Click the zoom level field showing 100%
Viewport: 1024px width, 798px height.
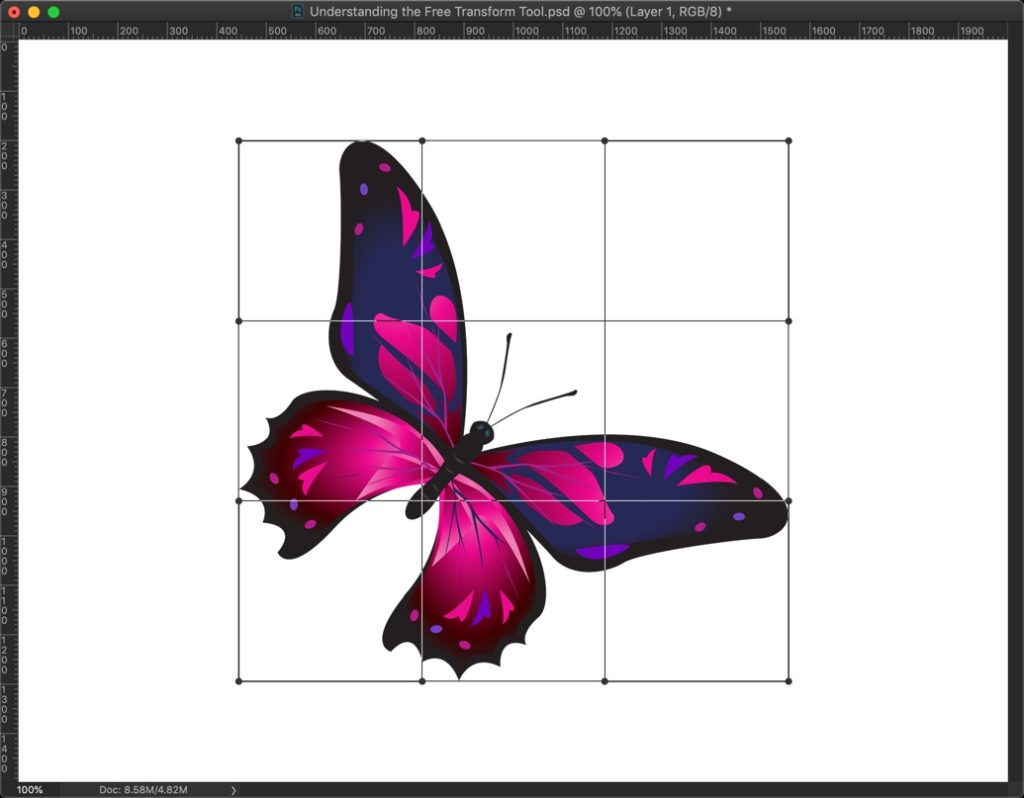click(x=28, y=789)
